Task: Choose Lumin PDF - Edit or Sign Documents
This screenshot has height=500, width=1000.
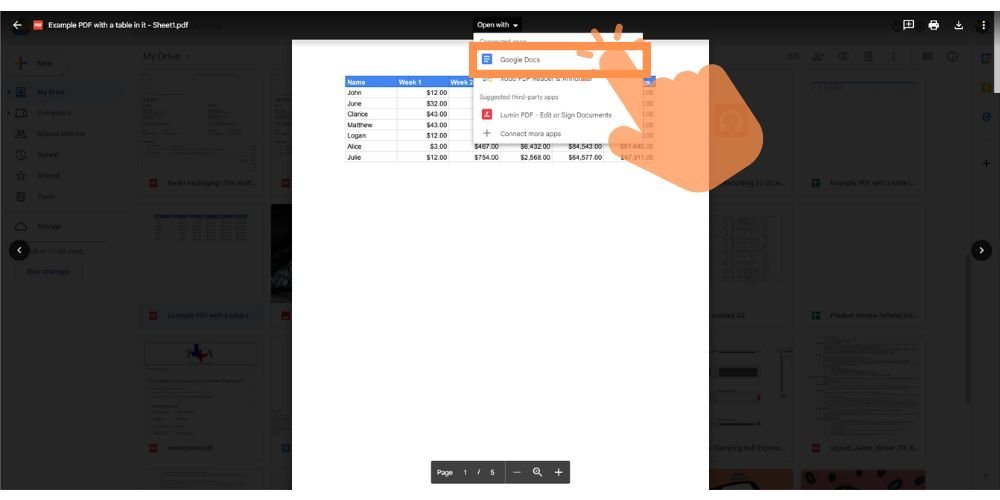Action: (x=557, y=115)
